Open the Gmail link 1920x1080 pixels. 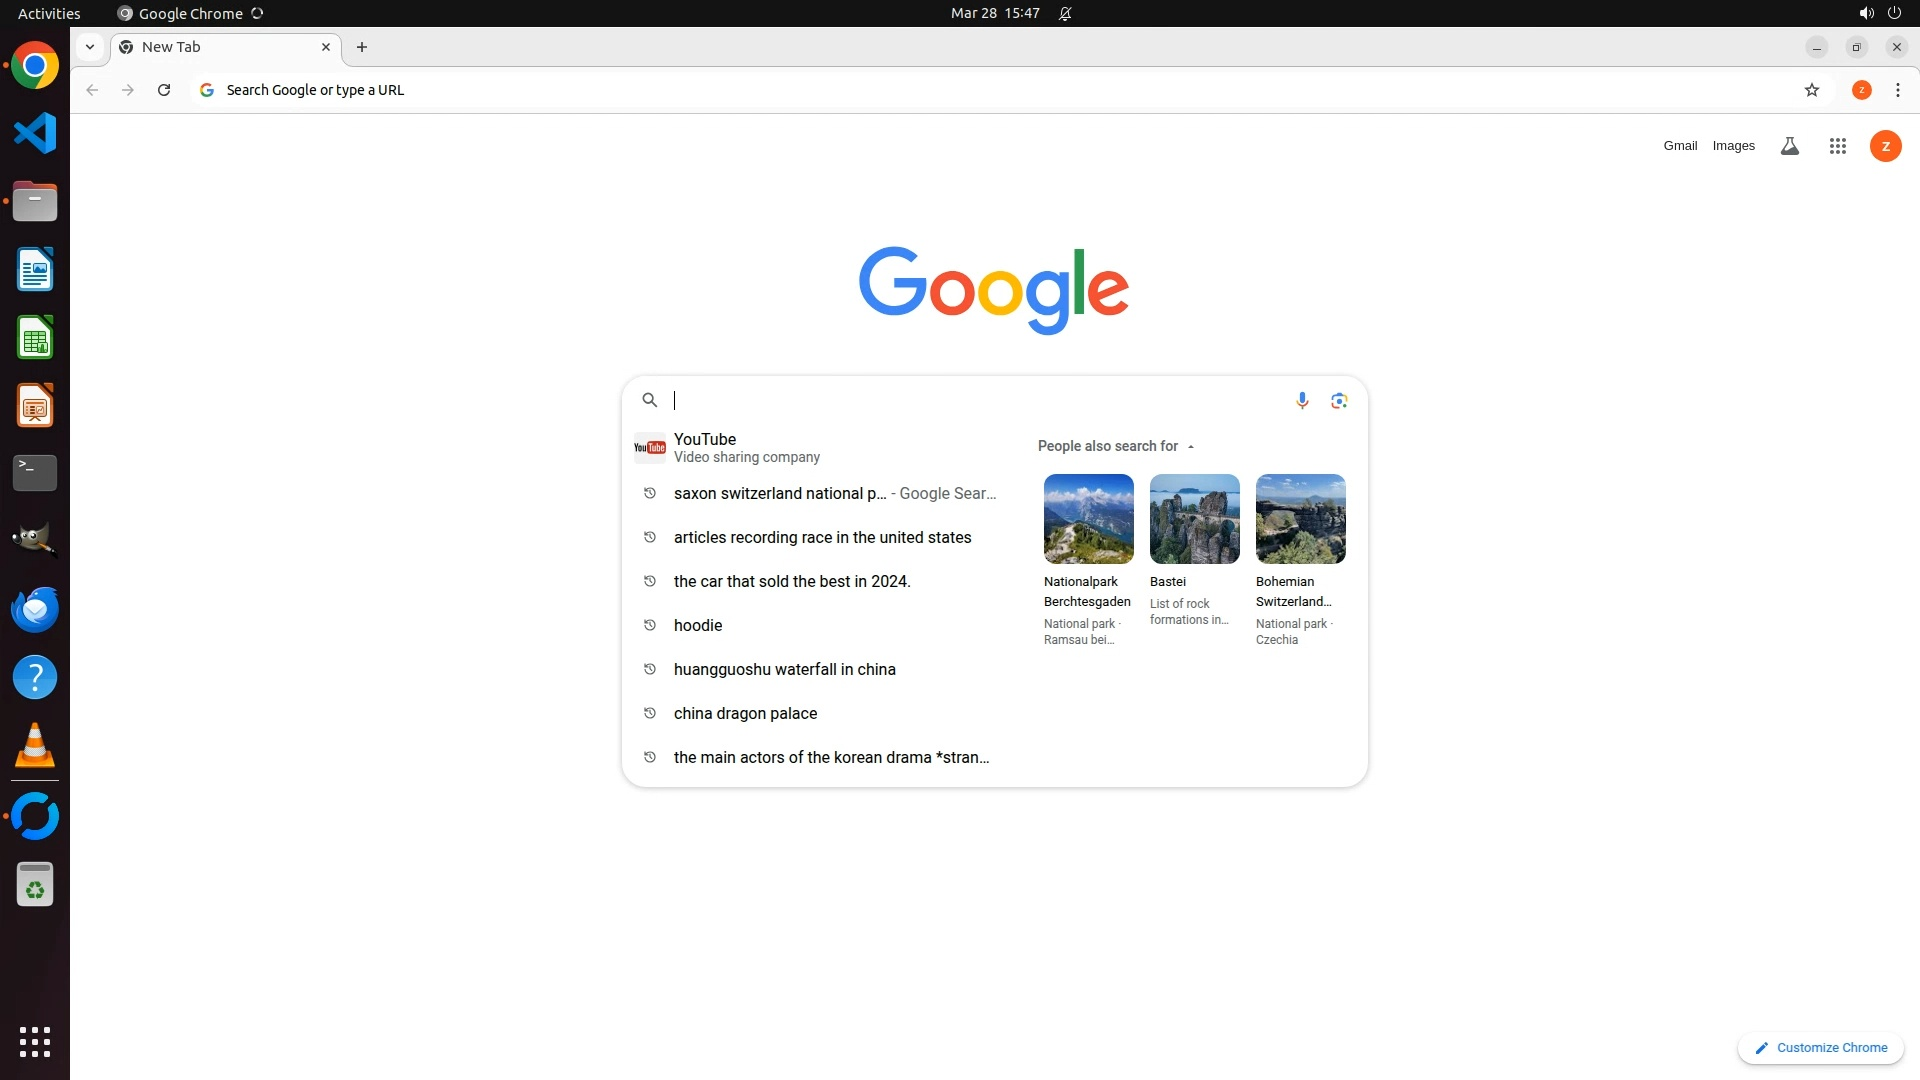point(1680,146)
